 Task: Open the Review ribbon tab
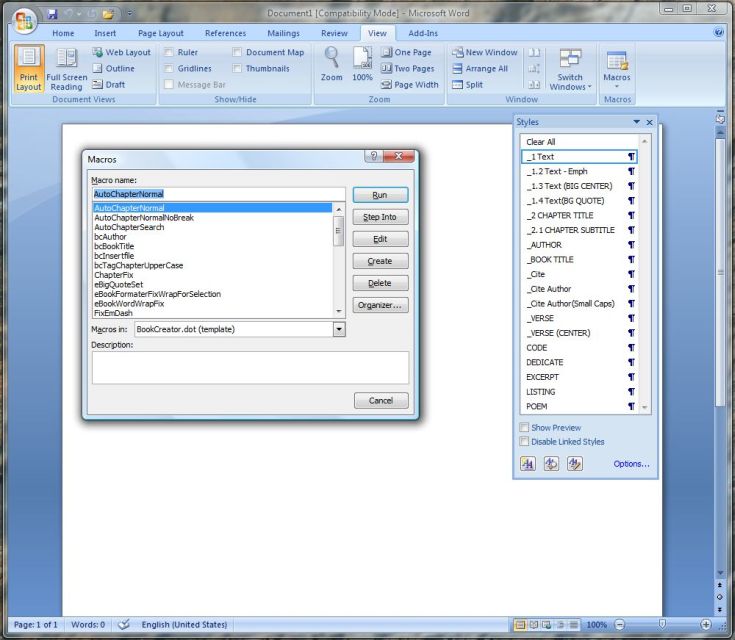(x=334, y=33)
